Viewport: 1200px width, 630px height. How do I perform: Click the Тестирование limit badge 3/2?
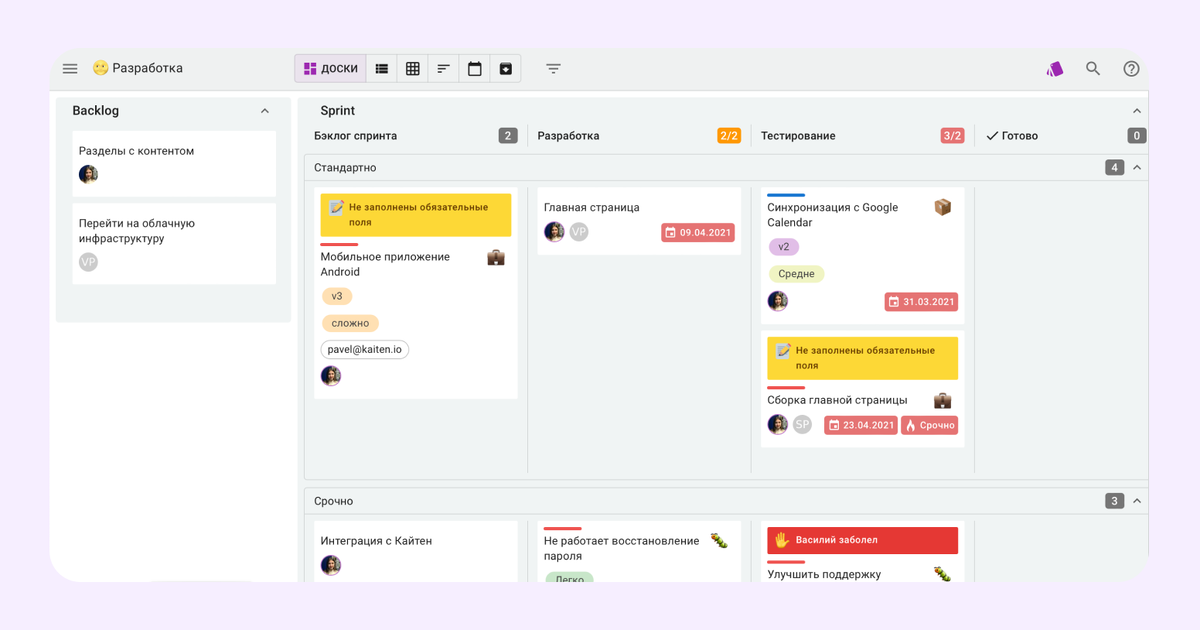[x=952, y=136]
